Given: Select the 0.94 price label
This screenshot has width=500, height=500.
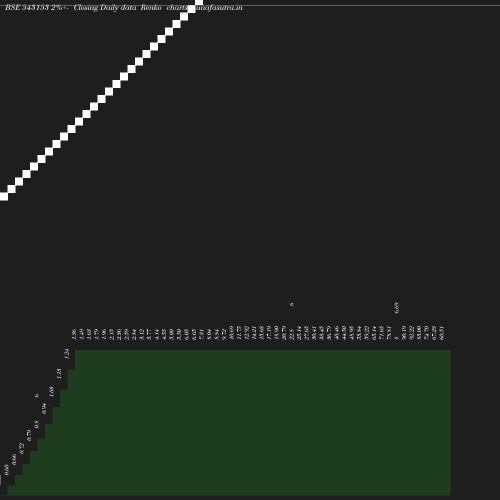Looking at the screenshot, I should point(44,409).
